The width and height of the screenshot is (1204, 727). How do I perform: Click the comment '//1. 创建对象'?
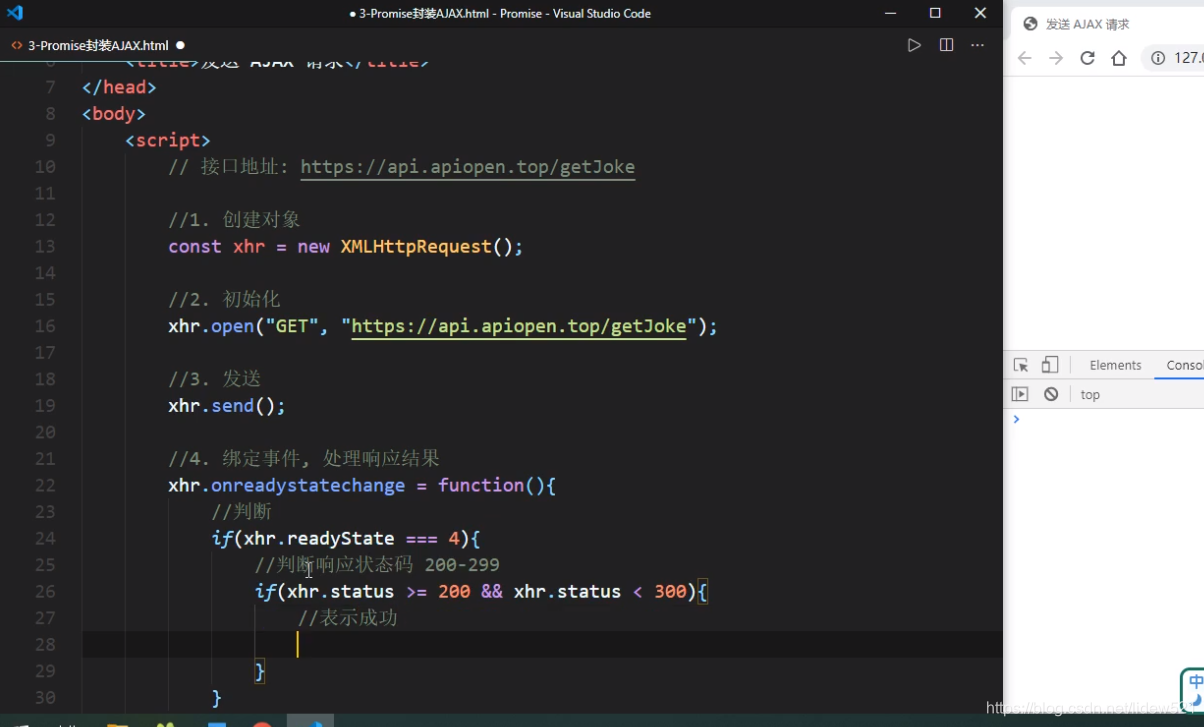pos(234,220)
